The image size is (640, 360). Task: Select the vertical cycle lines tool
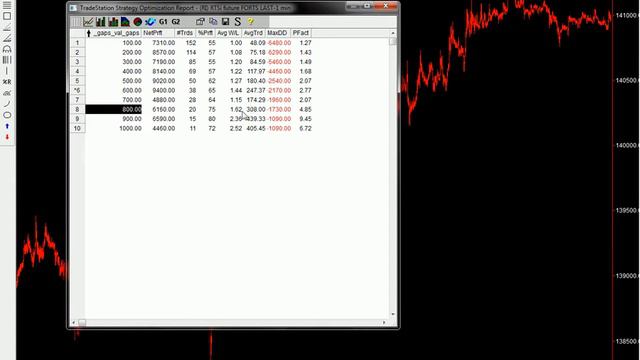coord(7,60)
